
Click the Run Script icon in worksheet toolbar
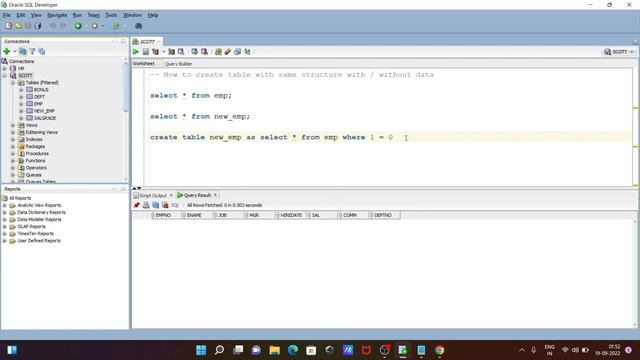[x=146, y=52]
